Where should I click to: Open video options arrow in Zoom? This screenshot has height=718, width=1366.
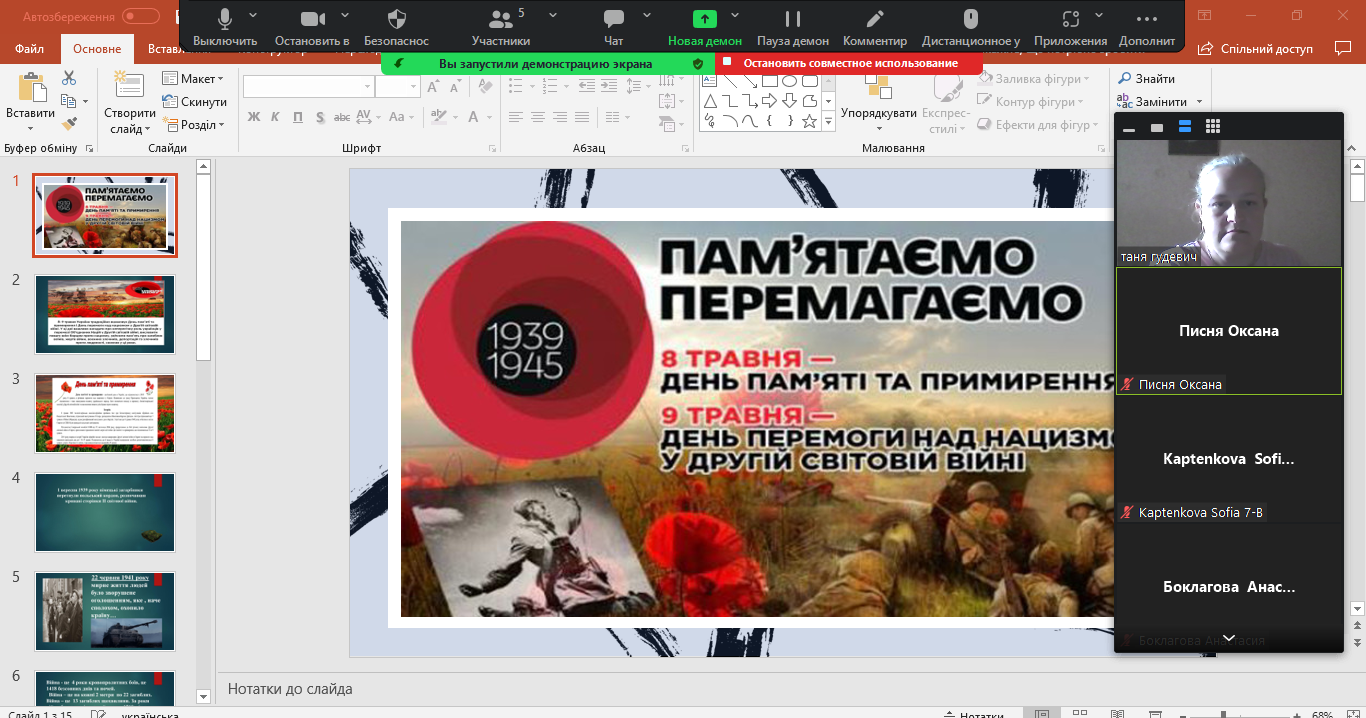(345, 16)
